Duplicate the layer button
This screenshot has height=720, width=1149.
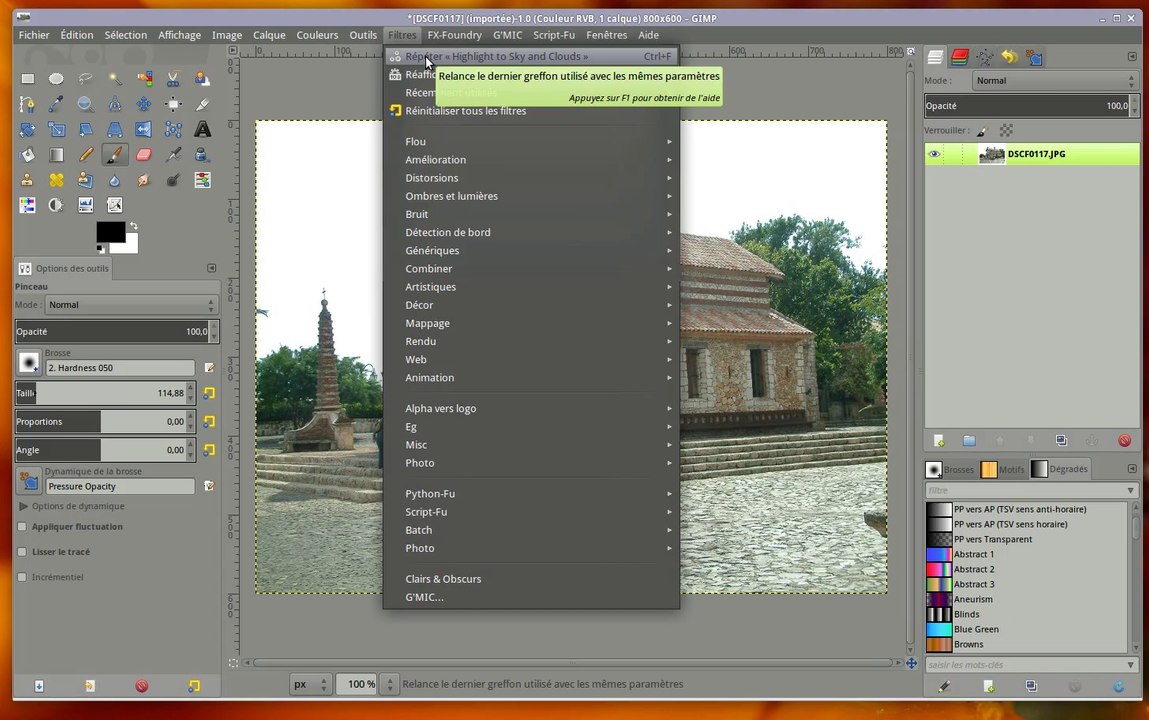click(x=1061, y=440)
